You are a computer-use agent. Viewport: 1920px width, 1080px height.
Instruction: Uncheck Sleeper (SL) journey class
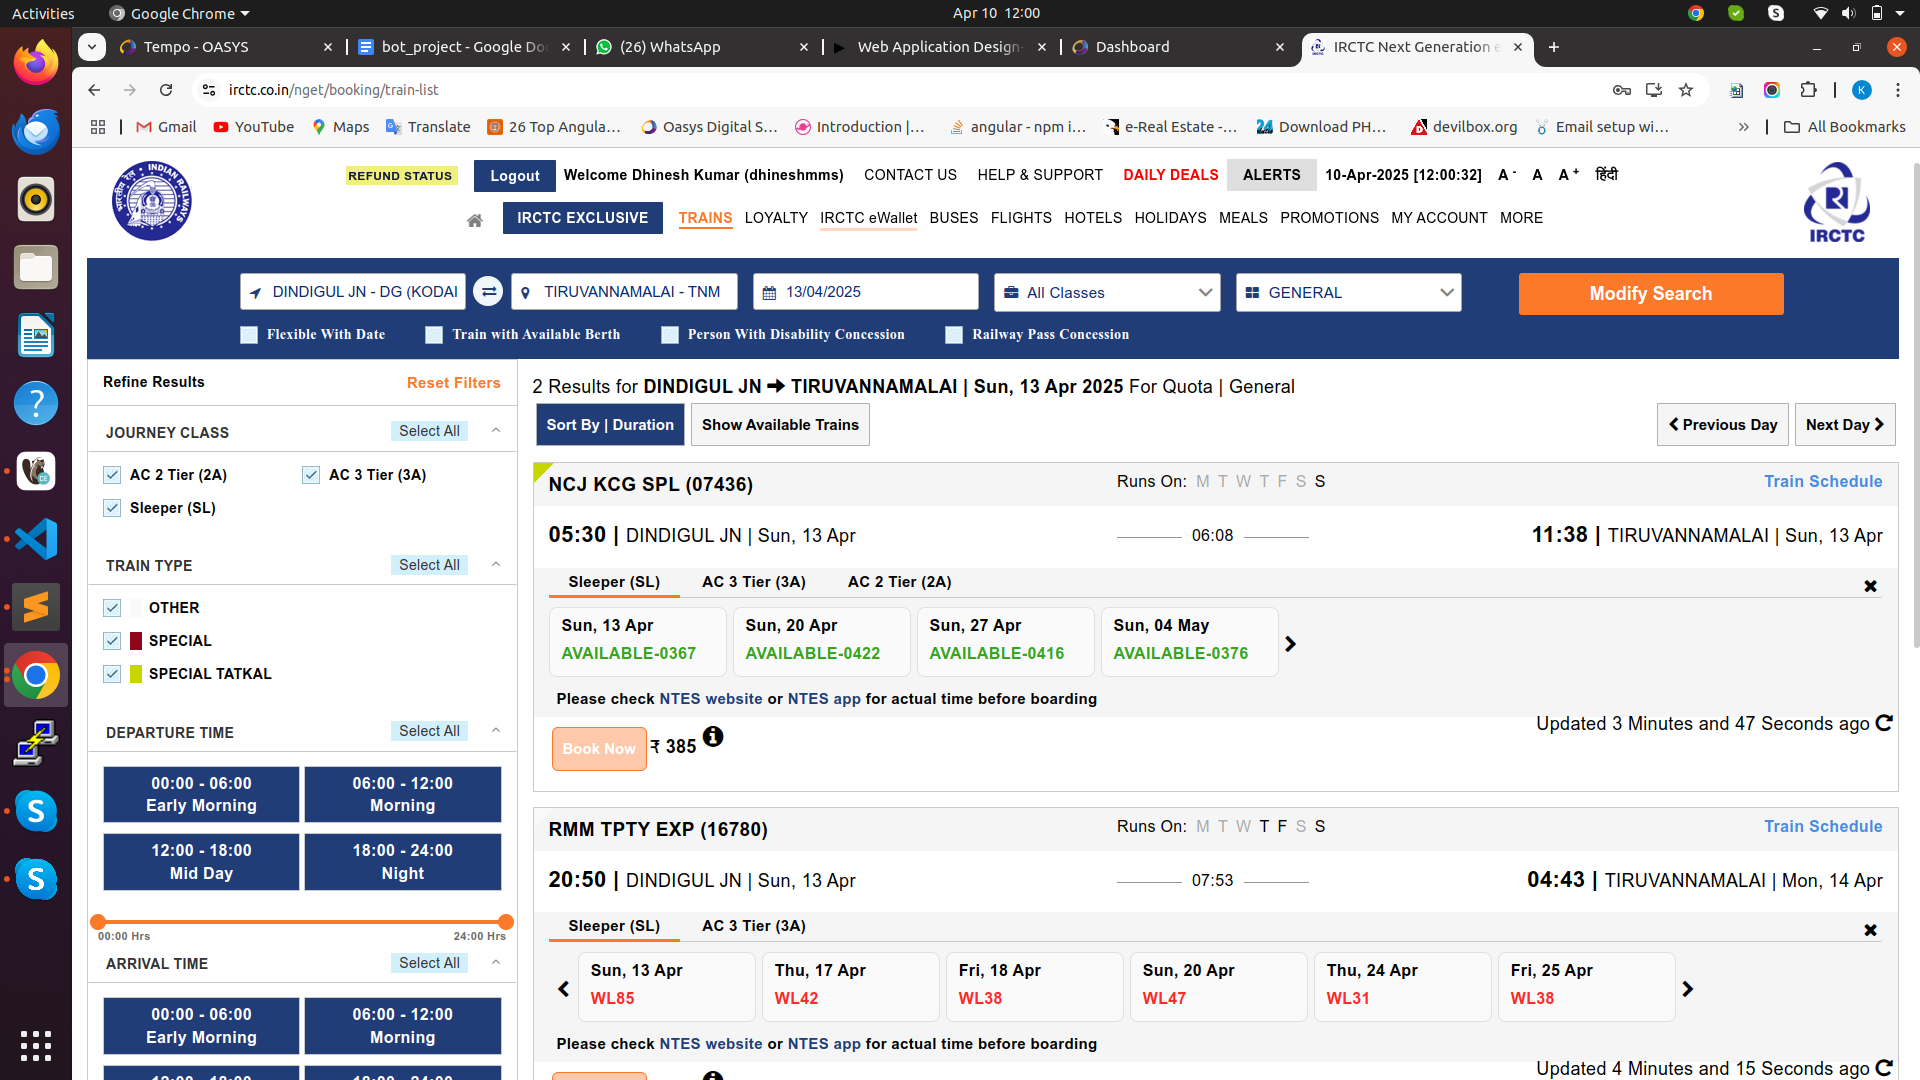(x=112, y=508)
